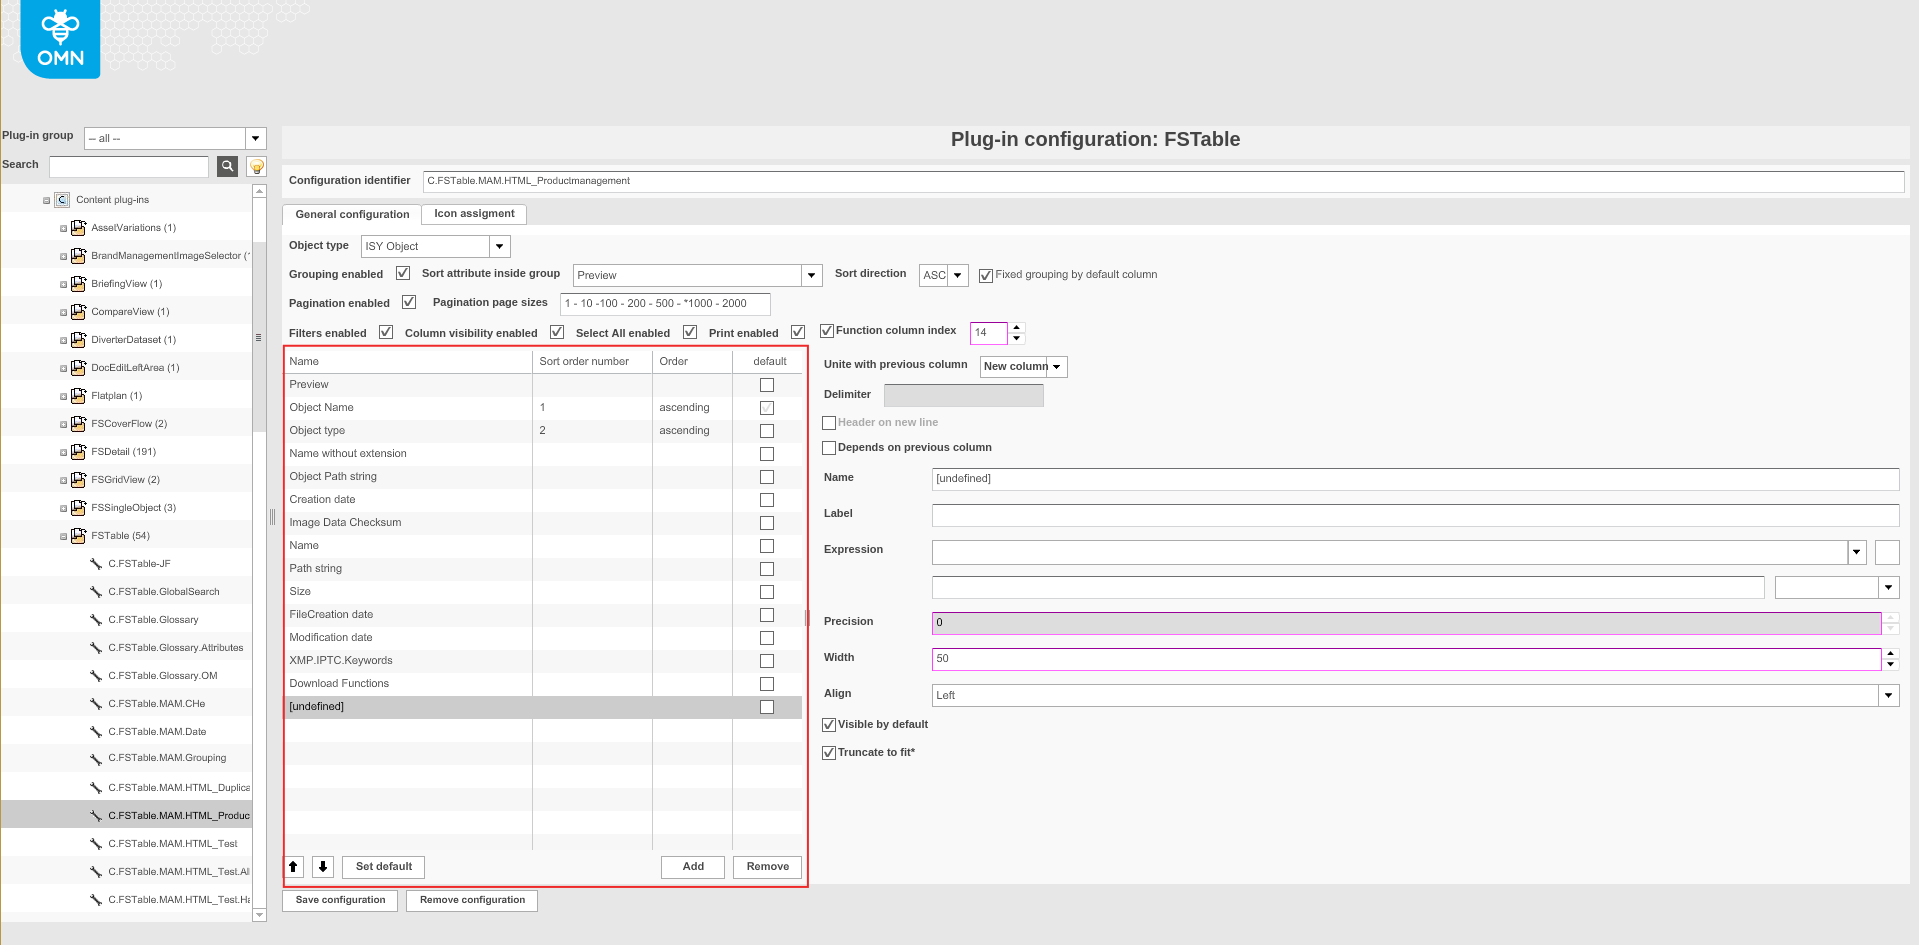Image resolution: width=1919 pixels, height=945 pixels.
Task: Click the Set default button
Action: 382,867
